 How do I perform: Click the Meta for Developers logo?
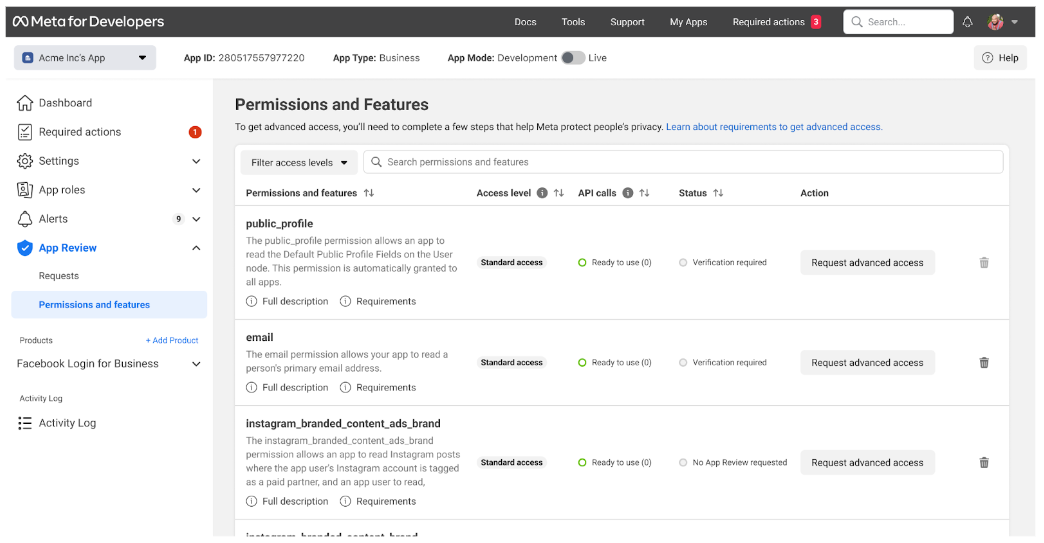point(89,21)
